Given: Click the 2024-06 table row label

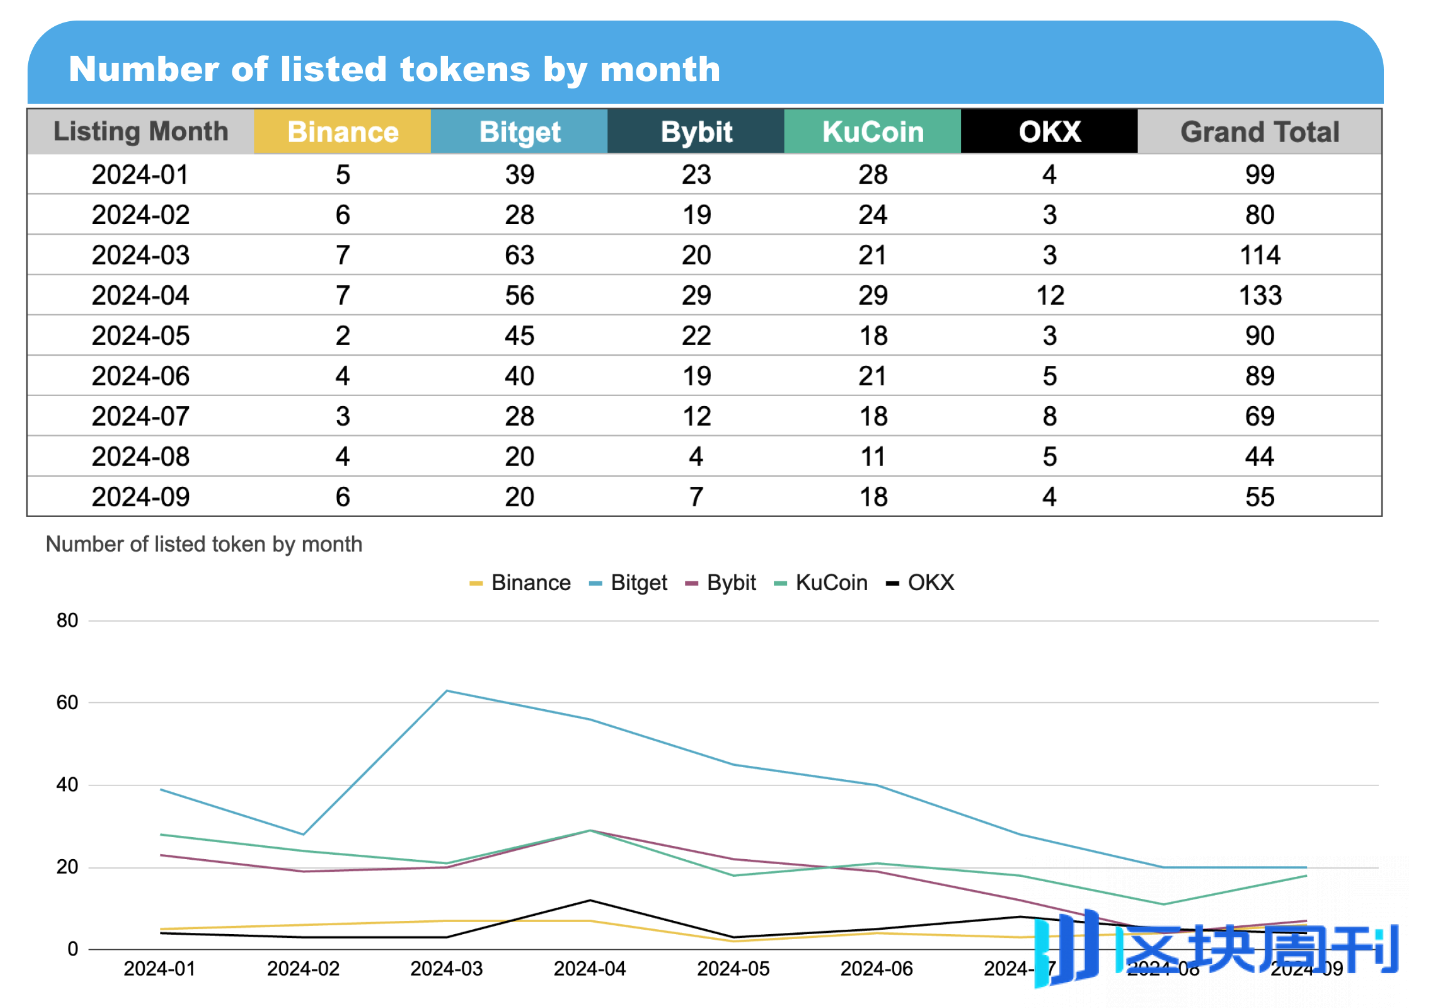Looking at the screenshot, I should pyautogui.click(x=140, y=376).
